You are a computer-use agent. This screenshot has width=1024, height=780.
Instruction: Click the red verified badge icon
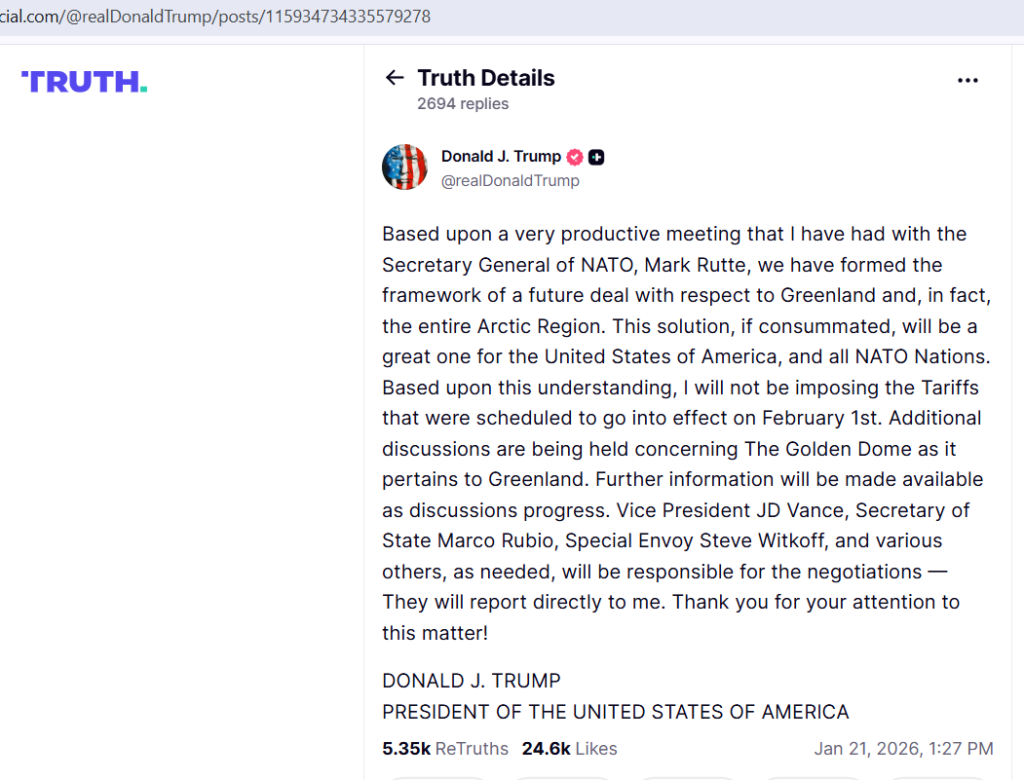575,157
